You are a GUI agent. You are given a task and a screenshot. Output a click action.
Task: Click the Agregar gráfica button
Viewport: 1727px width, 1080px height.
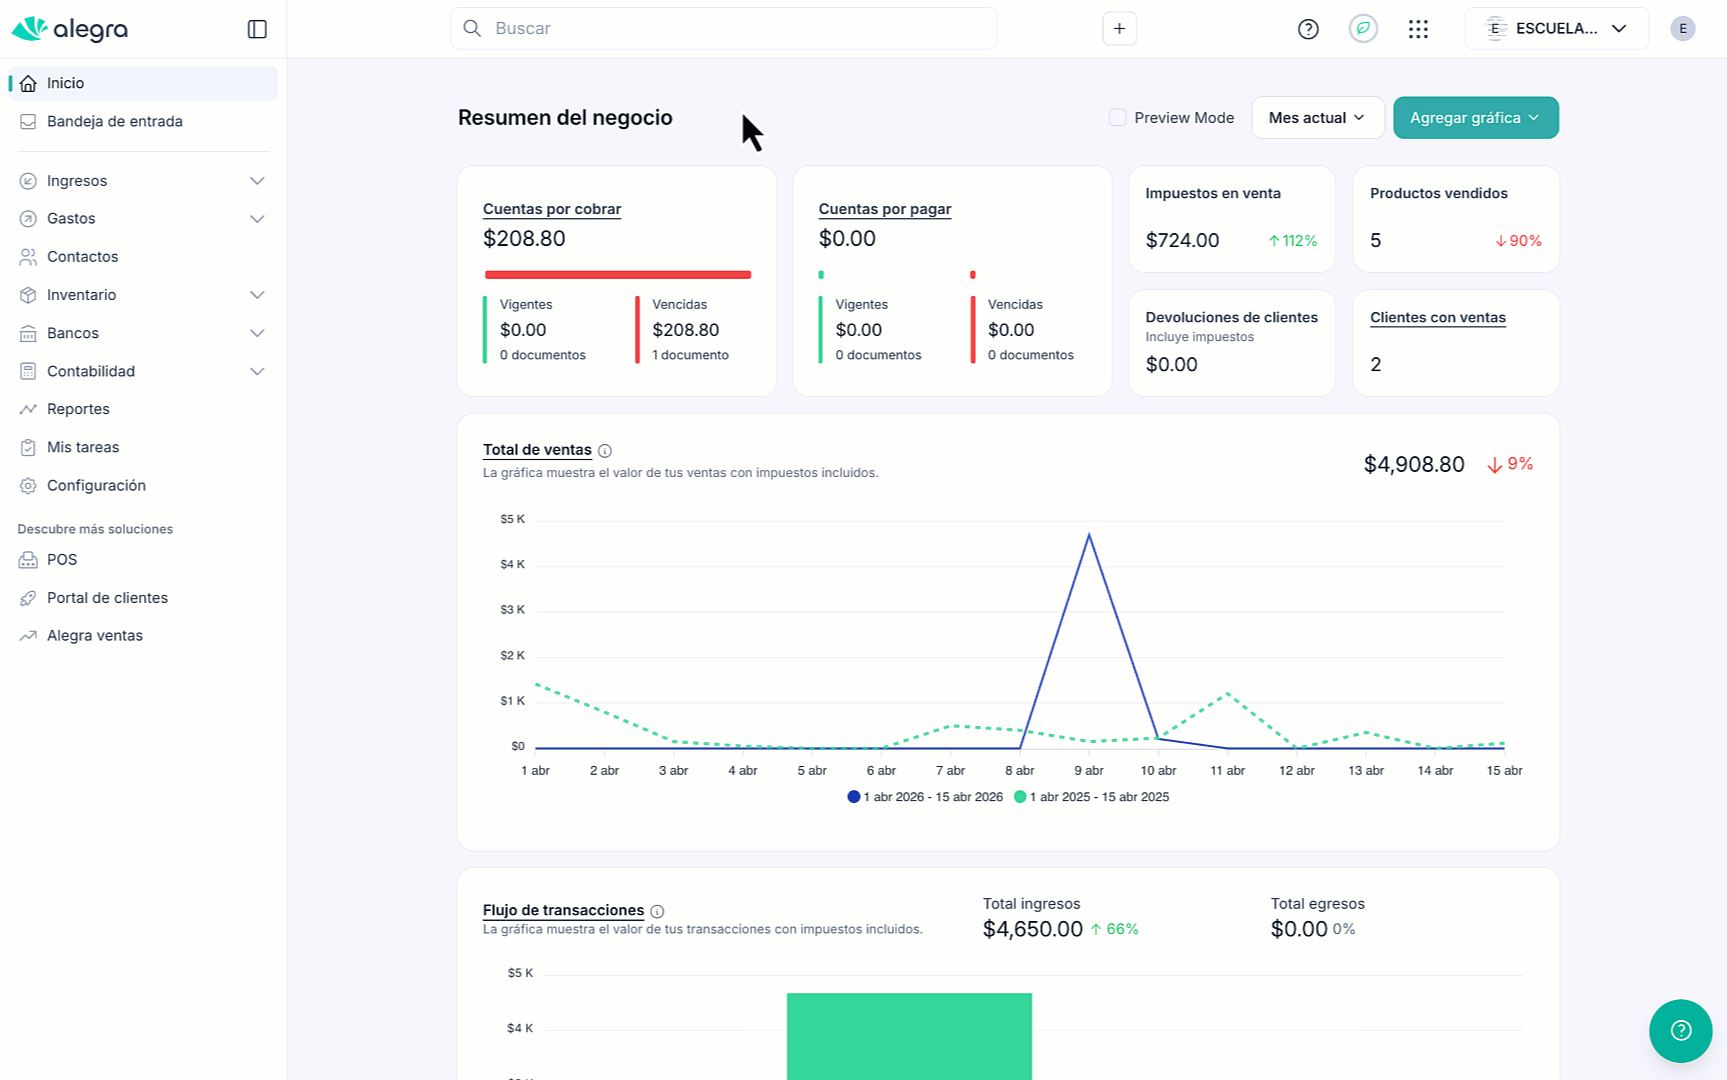tap(1475, 118)
